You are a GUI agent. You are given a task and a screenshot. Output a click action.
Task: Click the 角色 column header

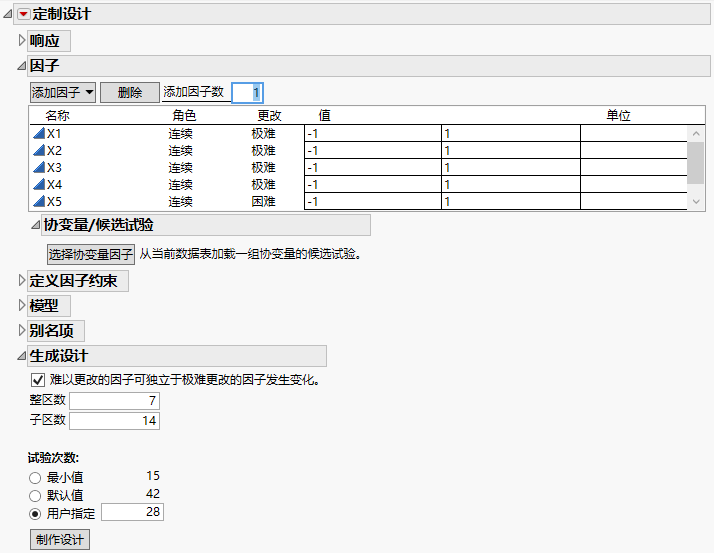point(184,116)
